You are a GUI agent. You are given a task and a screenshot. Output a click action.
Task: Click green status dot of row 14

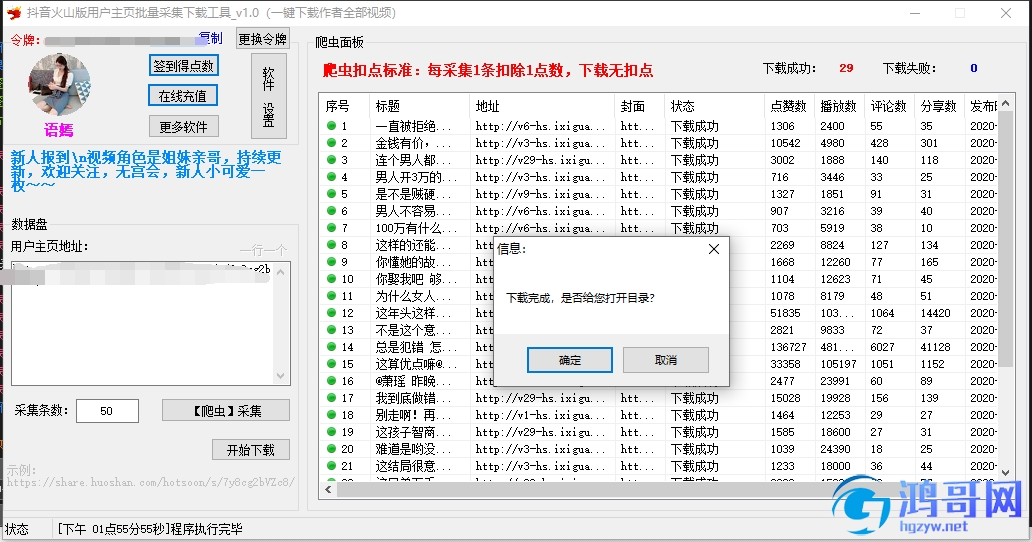pos(331,347)
